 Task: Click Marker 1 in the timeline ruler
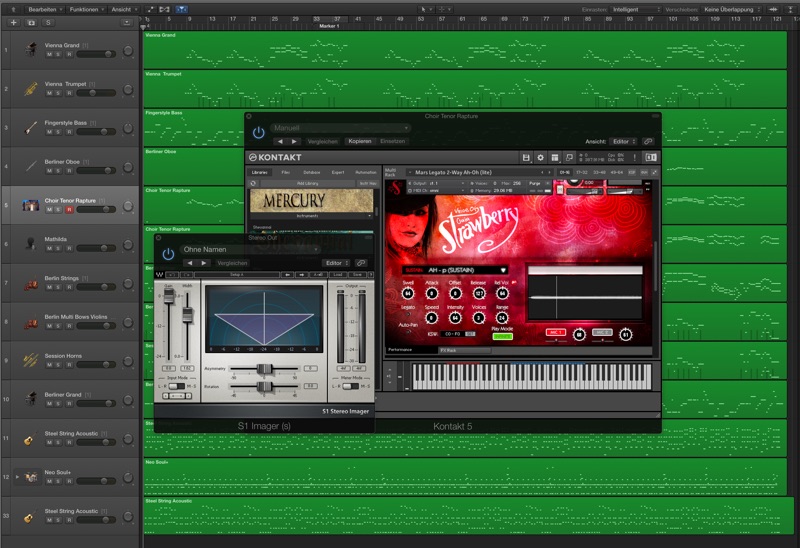[329, 26]
